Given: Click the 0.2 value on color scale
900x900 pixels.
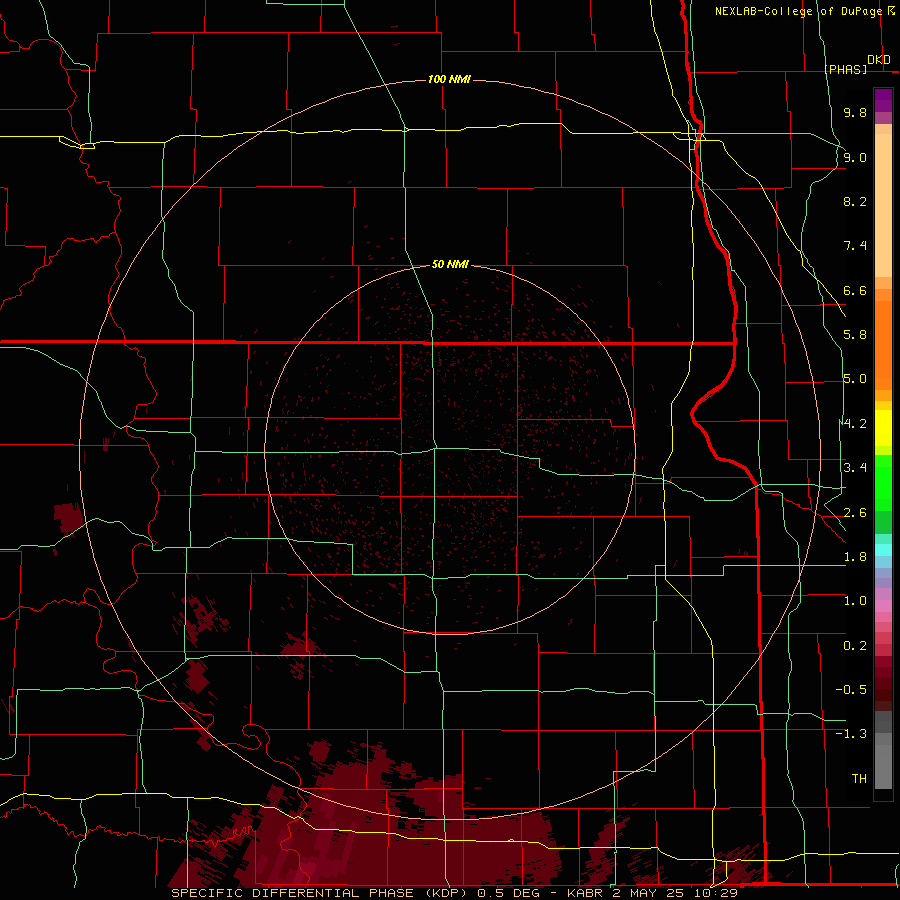Looking at the screenshot, I should point(855,646).
